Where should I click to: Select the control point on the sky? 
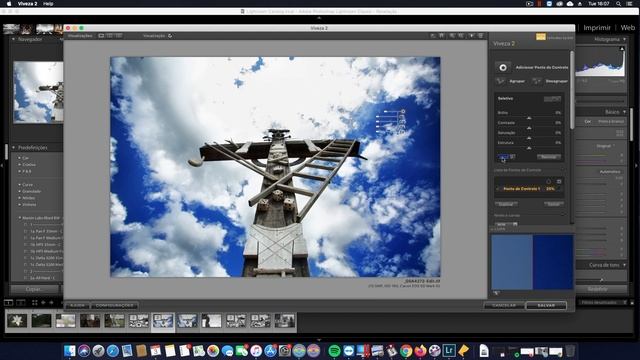pos(402,111)
